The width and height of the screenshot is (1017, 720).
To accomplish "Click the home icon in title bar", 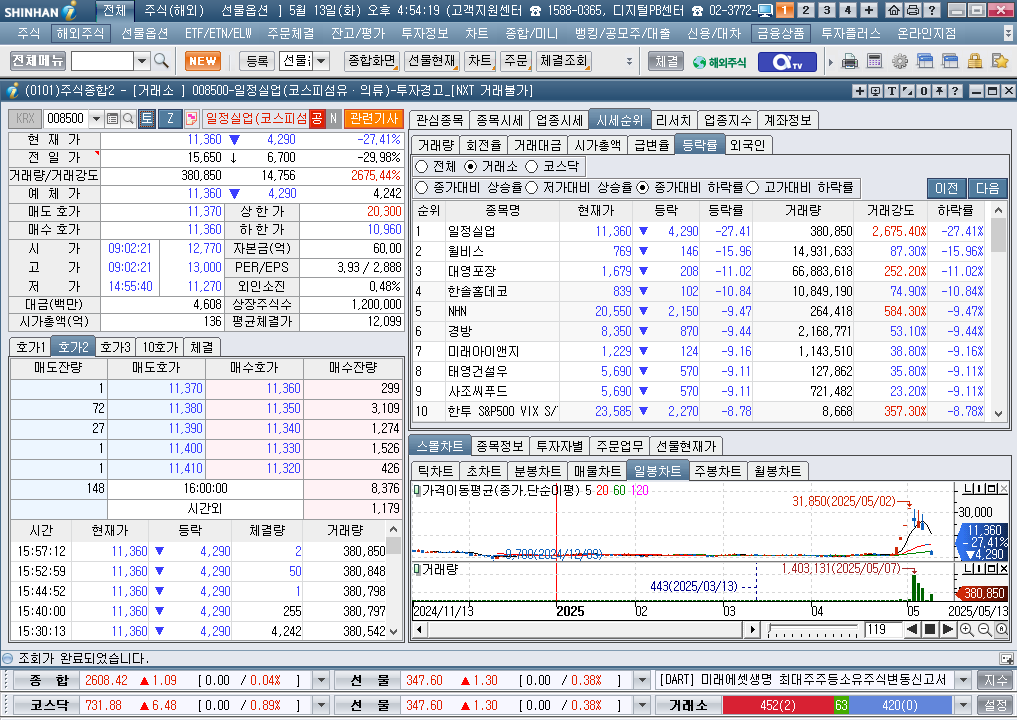I will point(894,10).
